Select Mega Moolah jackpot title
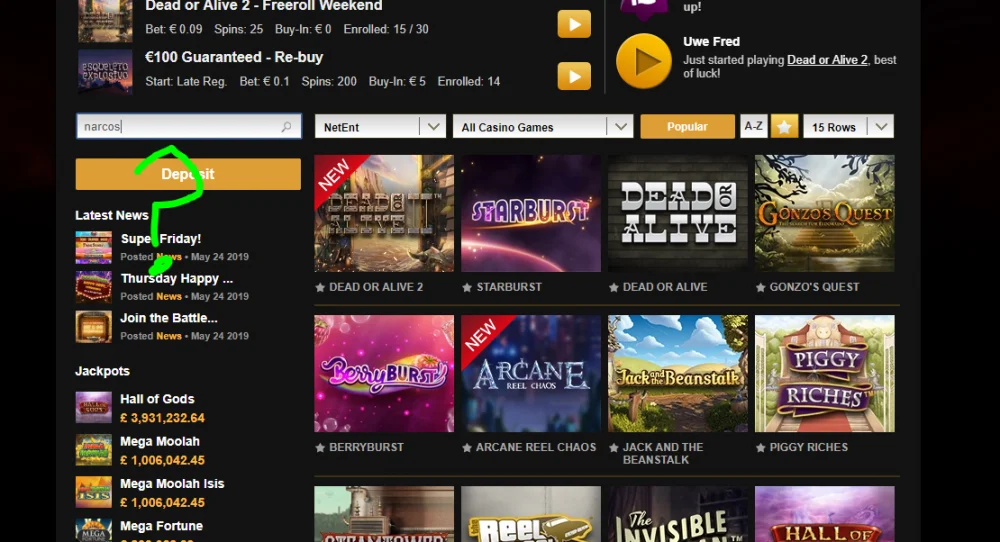 click(x=160, y=441)
